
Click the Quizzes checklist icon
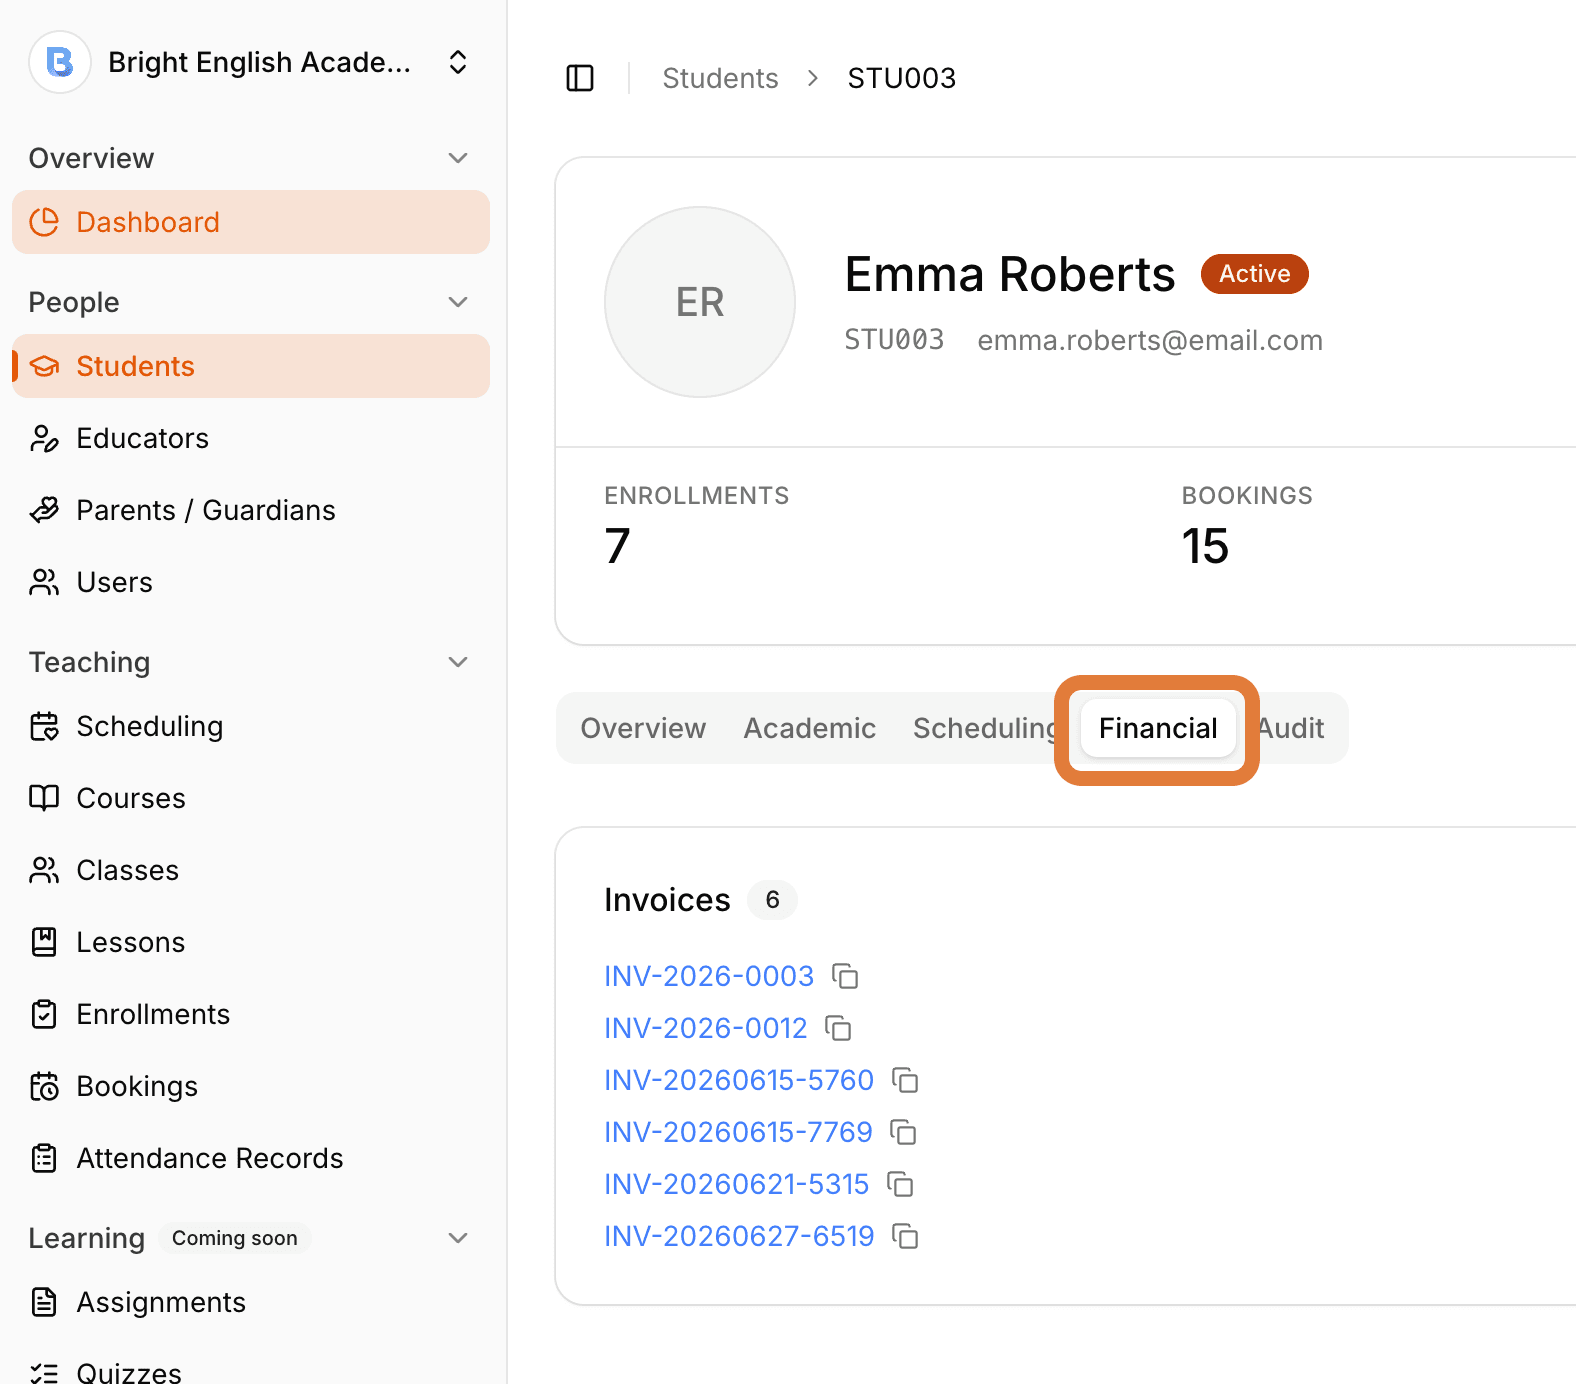pos(44,1372)
